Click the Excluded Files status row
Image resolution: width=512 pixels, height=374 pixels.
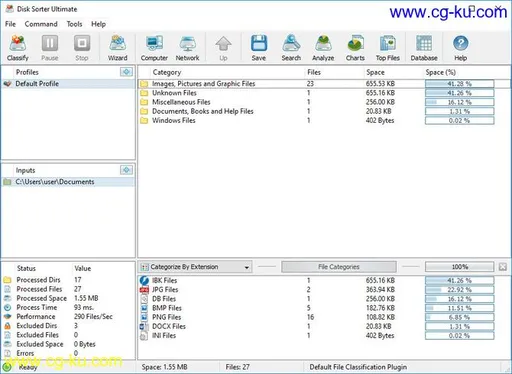pyautogui.click(x=68, y=335)
